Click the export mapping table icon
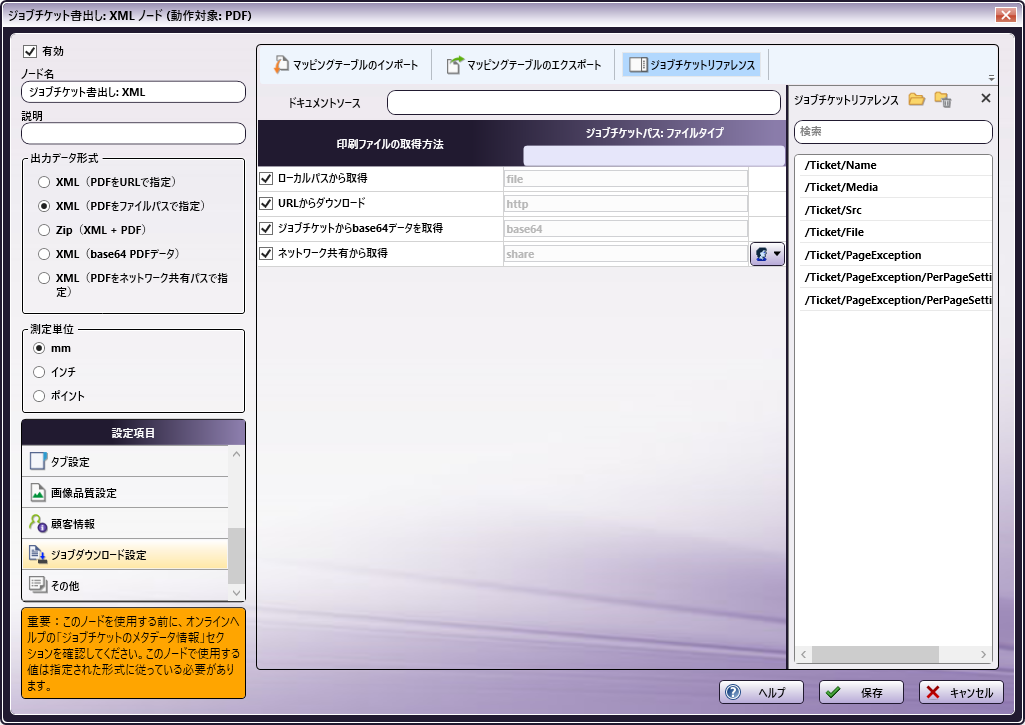Viewport: 1025px width, 725px height. pos(455,64)
